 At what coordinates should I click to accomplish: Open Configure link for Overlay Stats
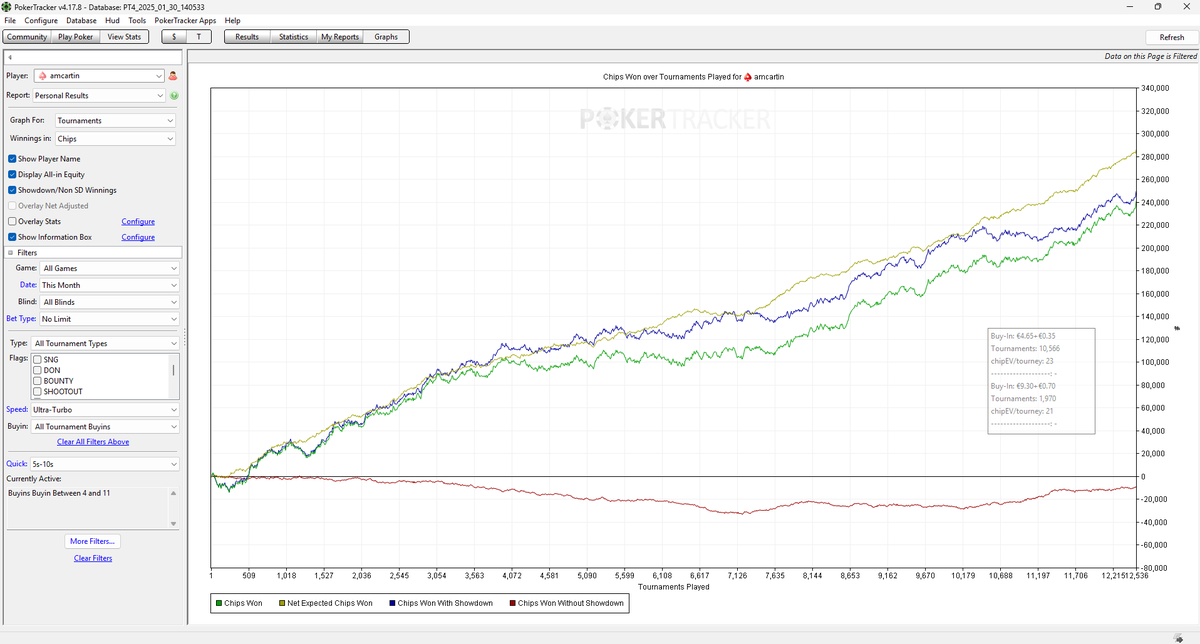138,221
